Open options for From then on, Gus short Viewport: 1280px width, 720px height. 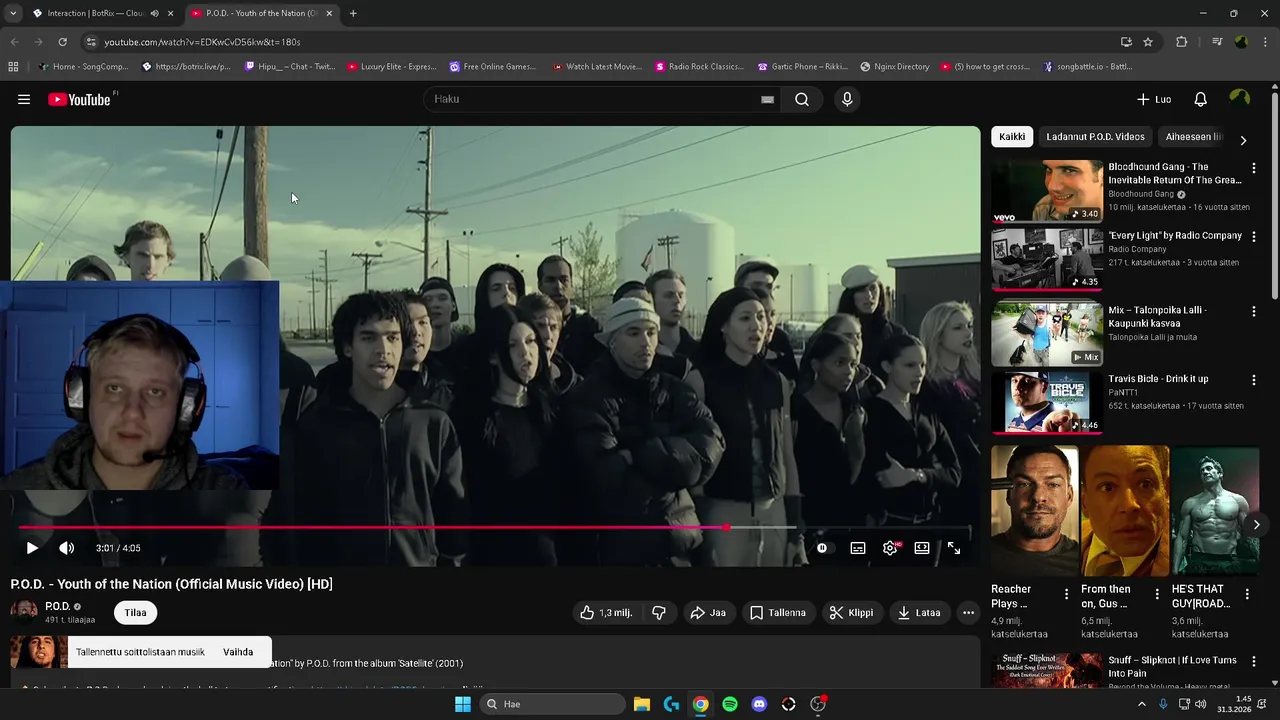pyautogui.click(x=1157, y=594)
